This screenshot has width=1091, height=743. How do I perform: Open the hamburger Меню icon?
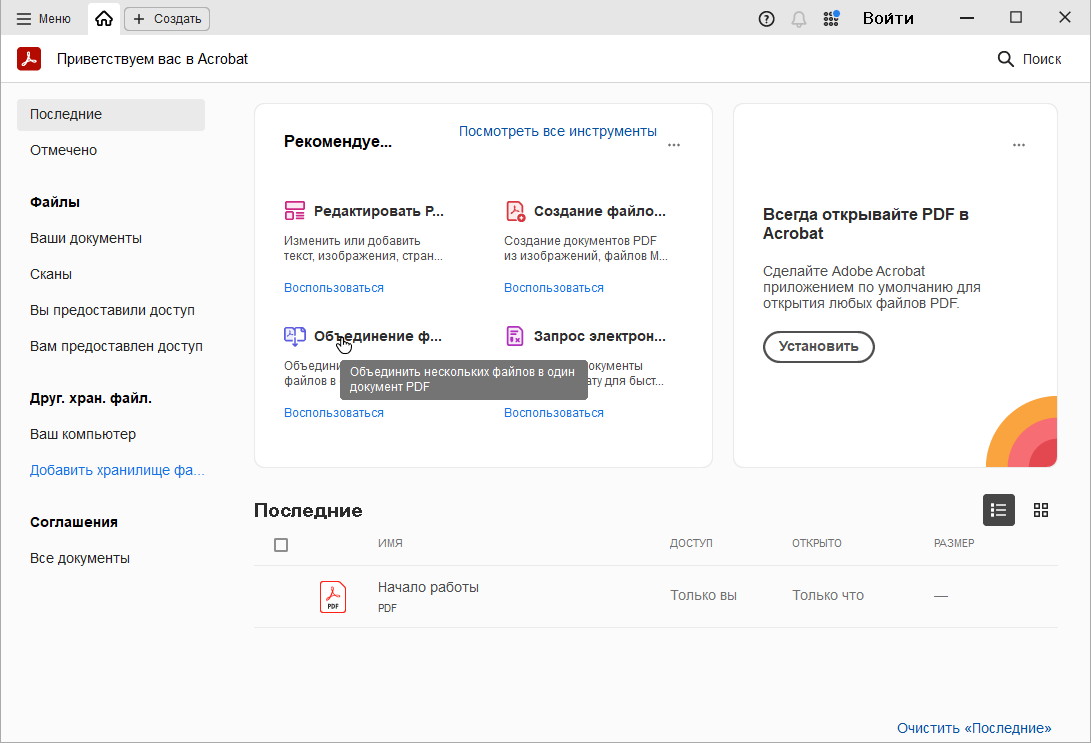coord(24,19)
